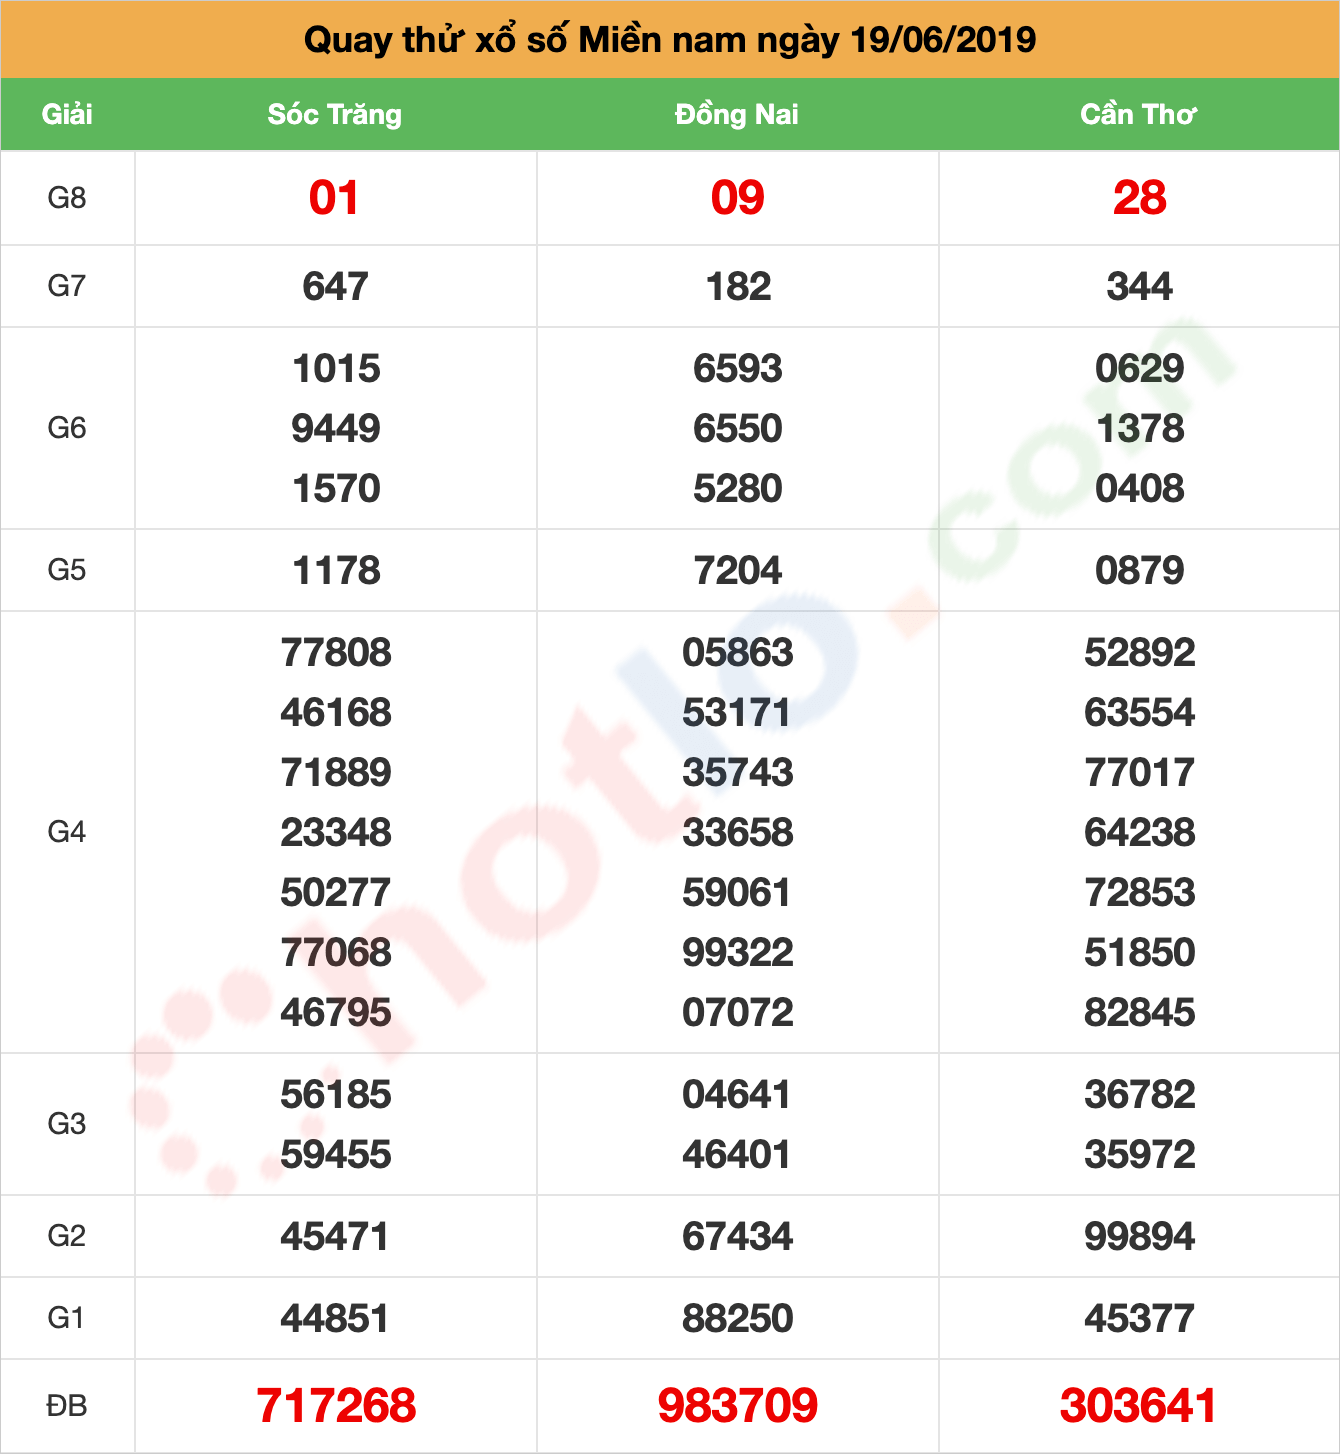Click the red G8 number 01
1340x1454 pixels.
[x=334, y=198]
